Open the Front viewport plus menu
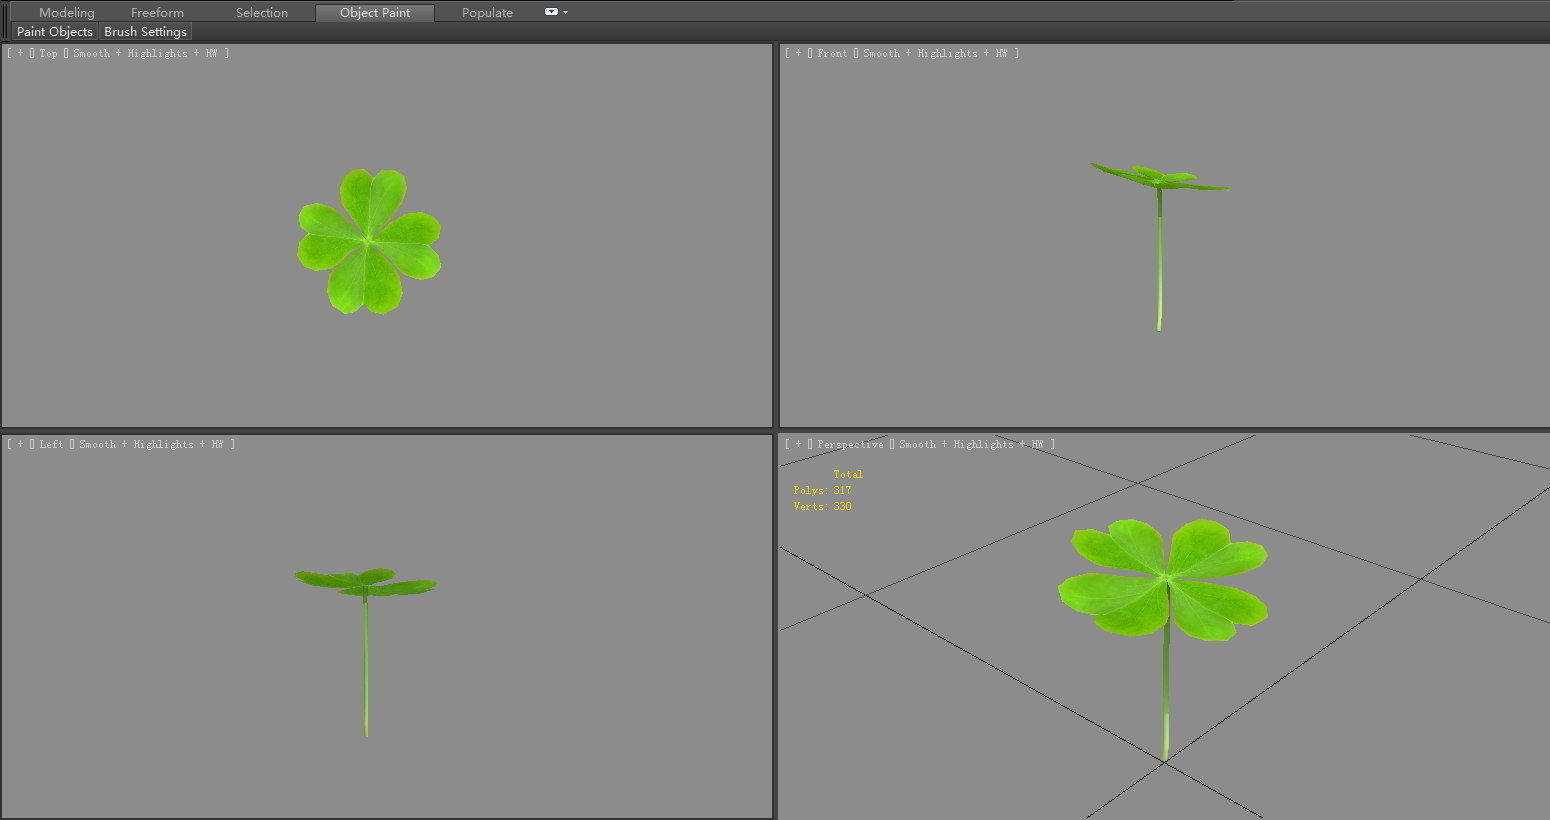 point(798,54)
